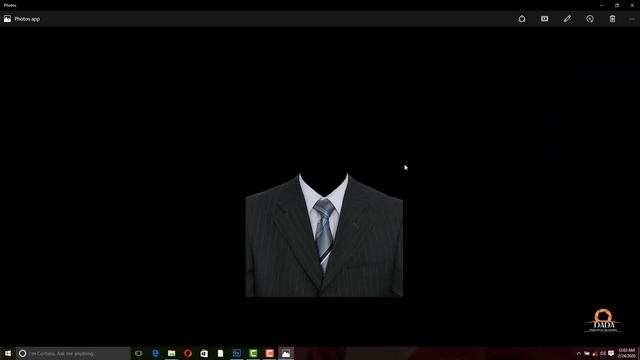The image size is (640, 360).
Task: Start the slideshow from the toolbar
Action: coord(544,19)
